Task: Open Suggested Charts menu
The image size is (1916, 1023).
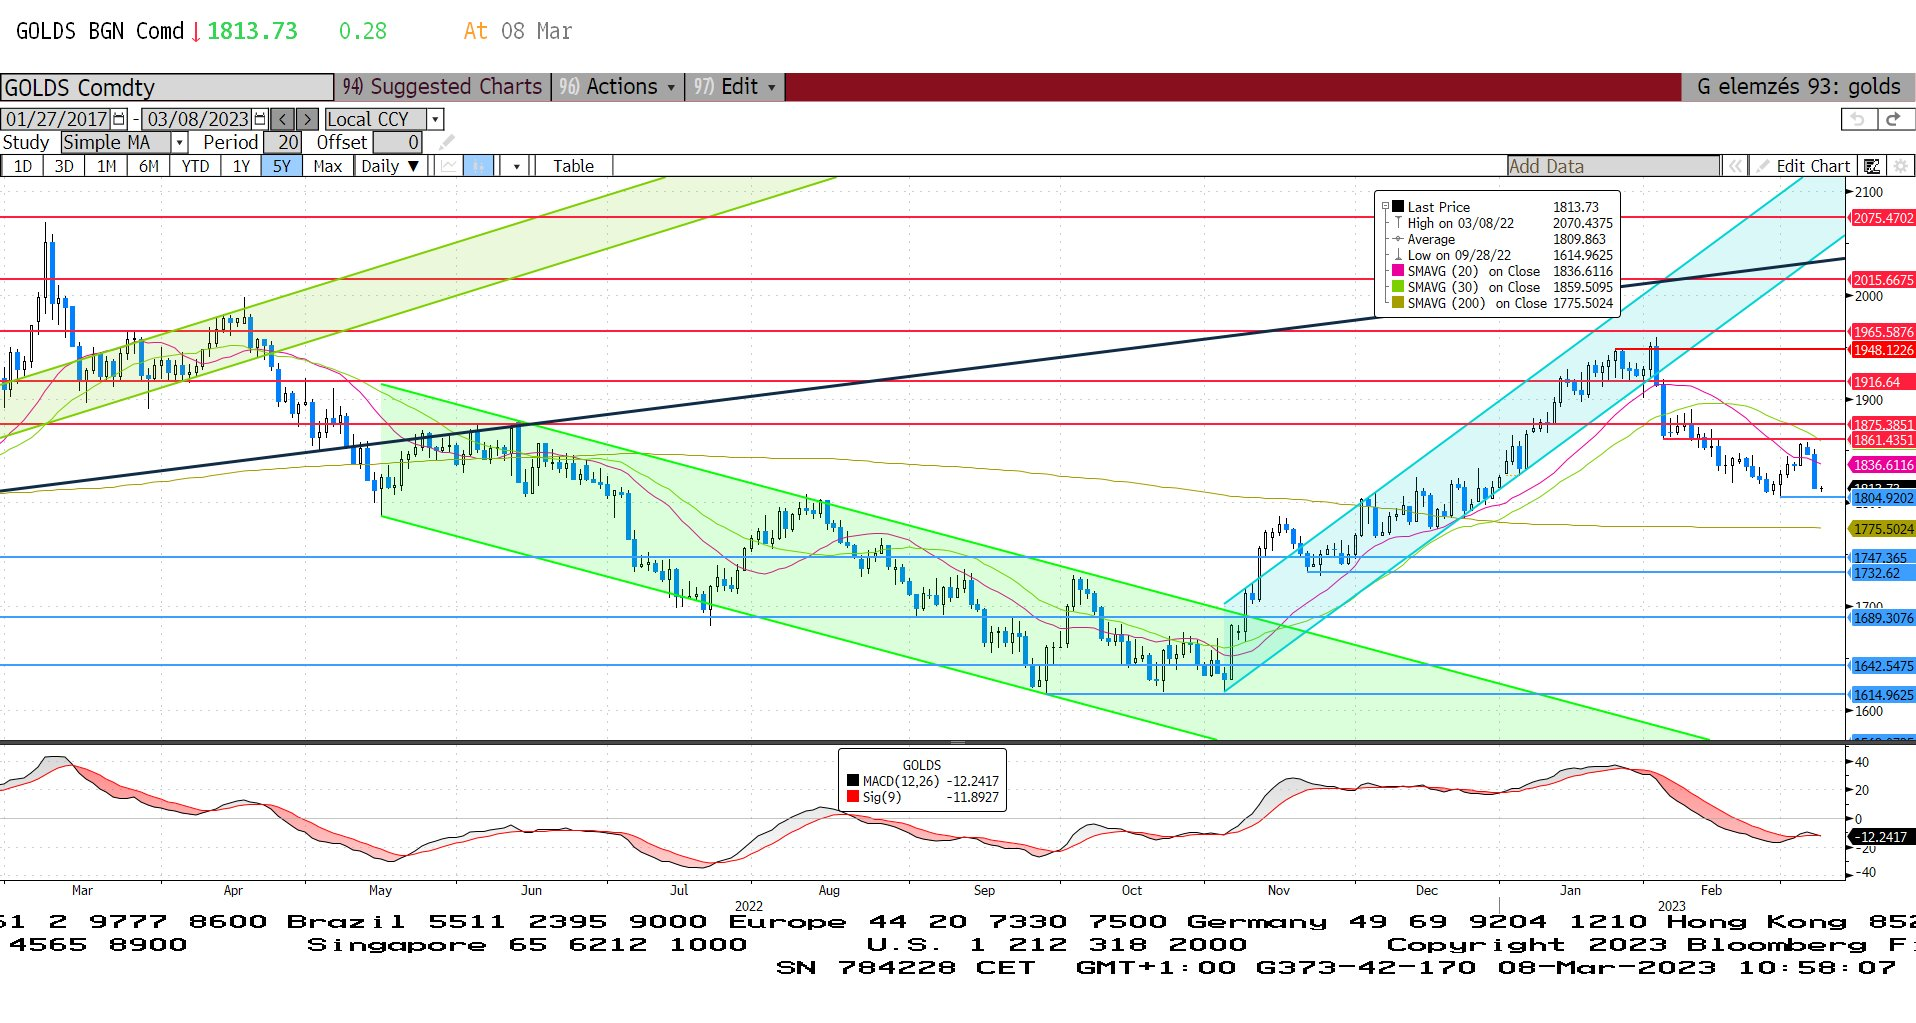Action: 441,87
